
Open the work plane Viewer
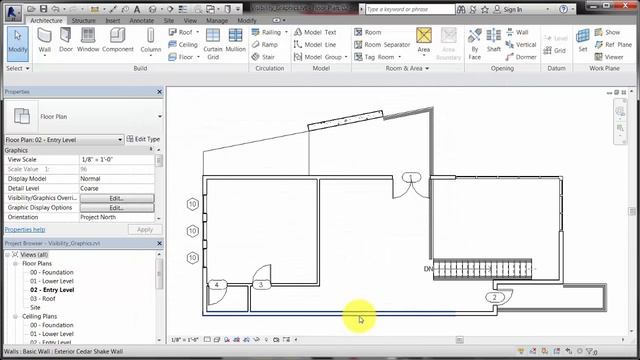[x=609, y=57]
